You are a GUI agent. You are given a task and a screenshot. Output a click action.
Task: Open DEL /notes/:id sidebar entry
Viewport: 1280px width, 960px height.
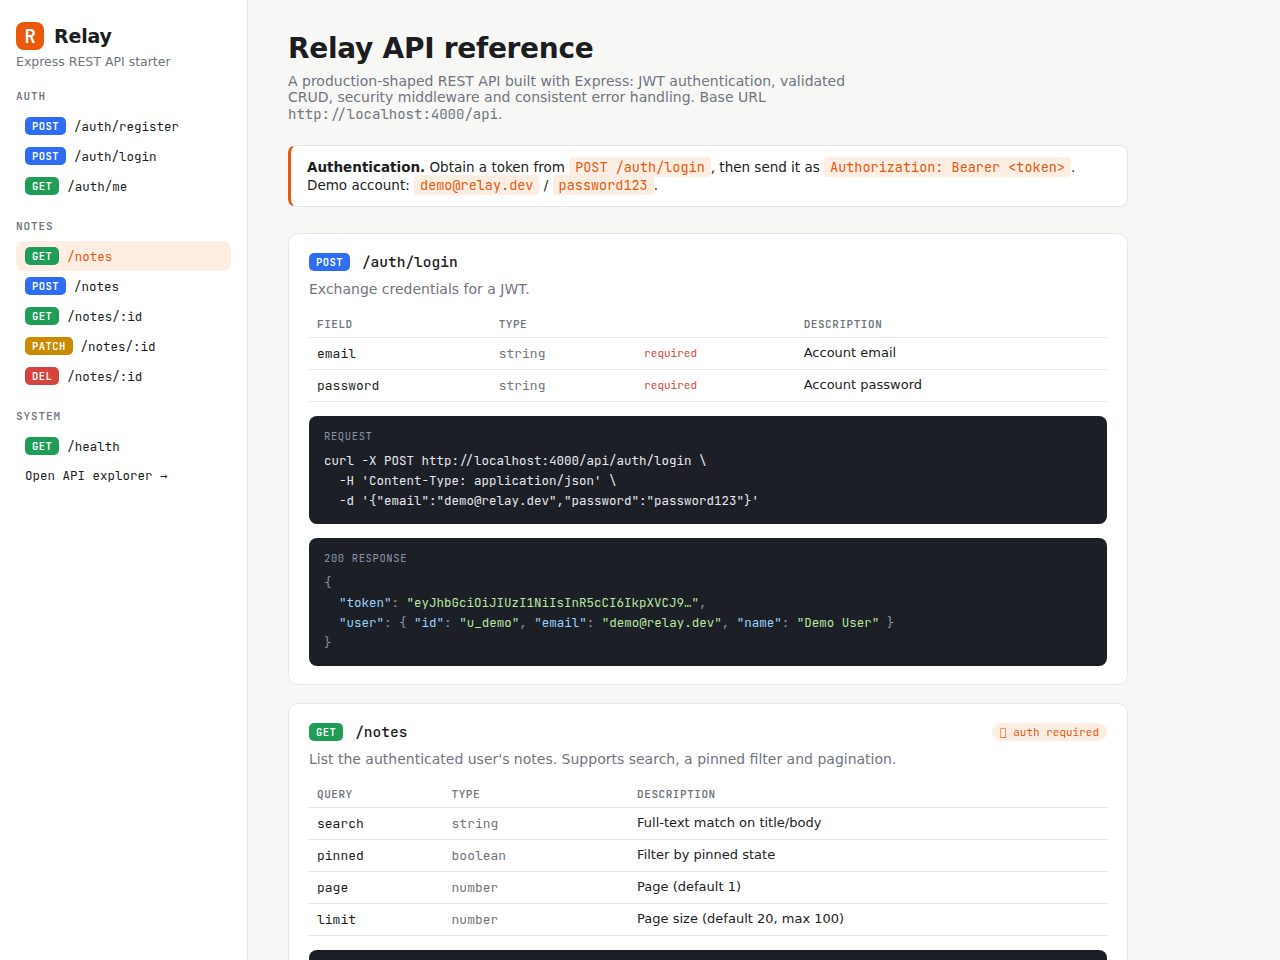[123, 376]
